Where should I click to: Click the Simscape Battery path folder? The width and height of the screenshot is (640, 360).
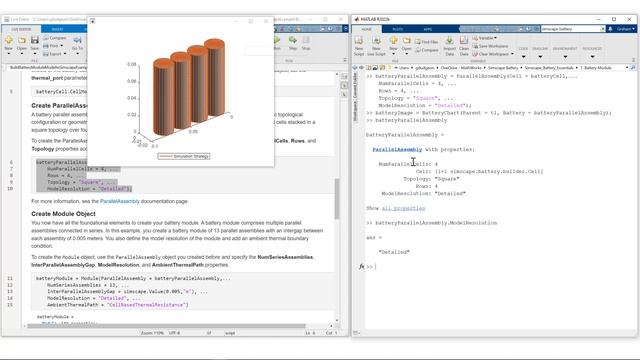pyautogui.click(x=503, y=68)
